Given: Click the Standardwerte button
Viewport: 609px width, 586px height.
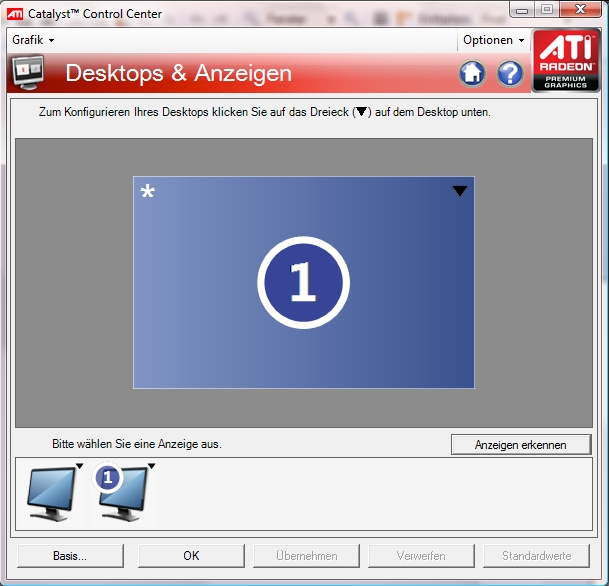Looking at the screenshot, I should pyautogui.click(x=536, y=556).
